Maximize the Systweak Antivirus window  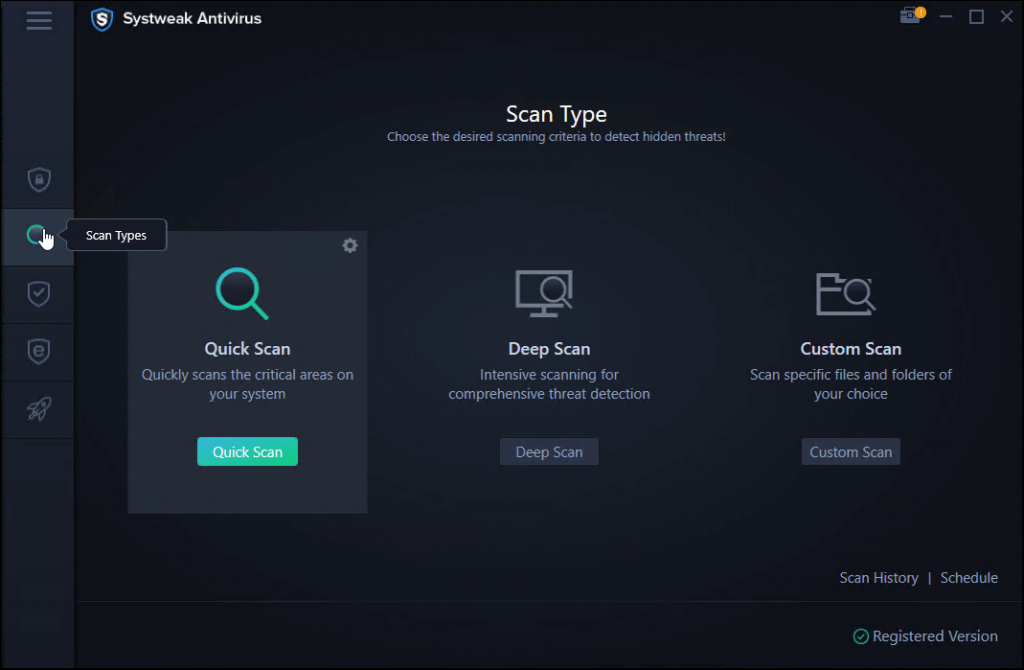pos(976,16)
